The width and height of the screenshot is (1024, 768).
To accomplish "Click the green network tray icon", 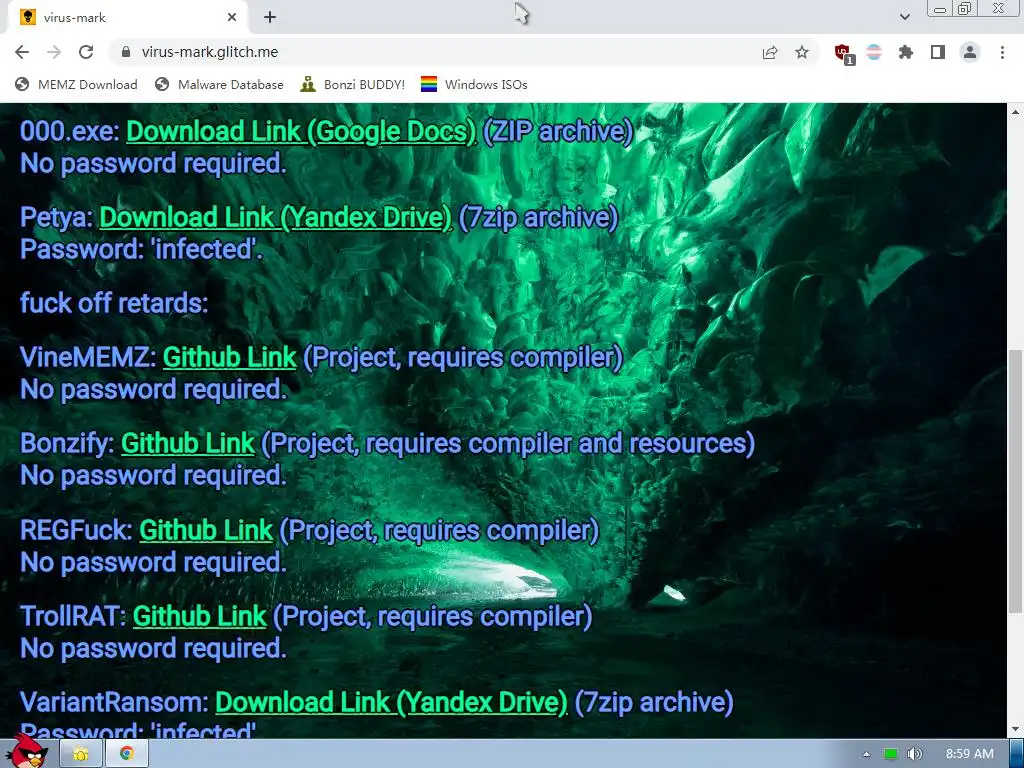I will 890,754.
